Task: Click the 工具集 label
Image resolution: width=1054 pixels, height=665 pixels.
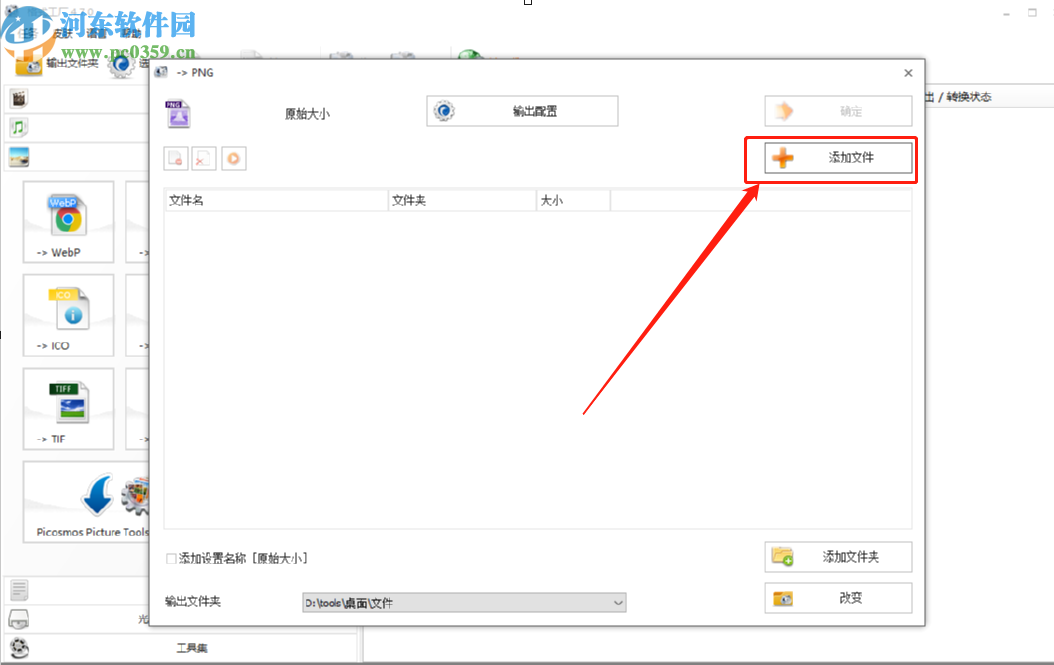Action: (192, 648)
